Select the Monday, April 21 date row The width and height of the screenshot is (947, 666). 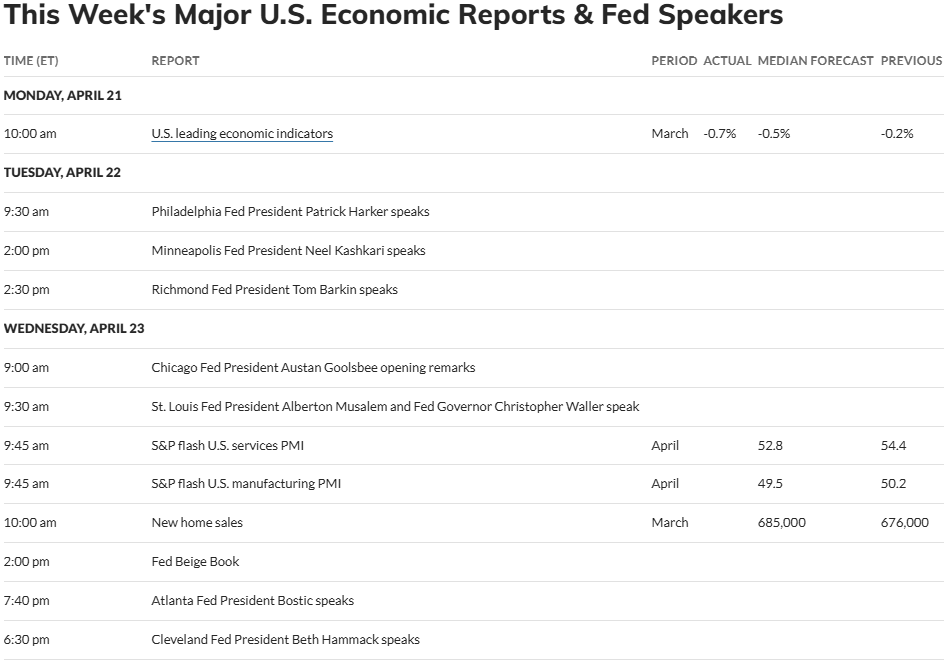[x=474, y=95]
